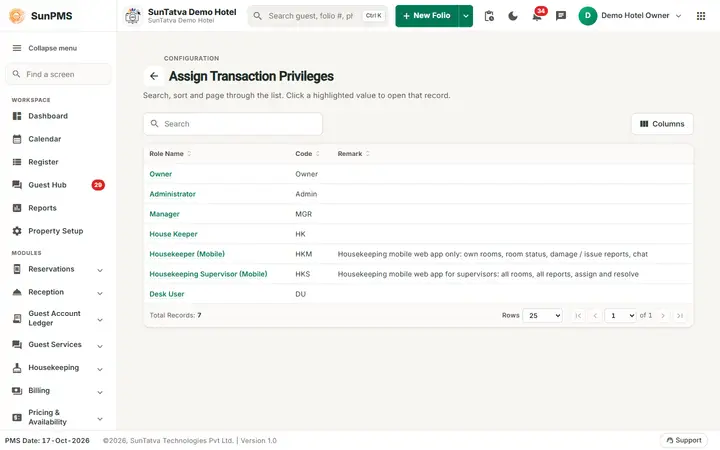Open Housekeeping Supervisor (Mobile) role record

point(208,274)
